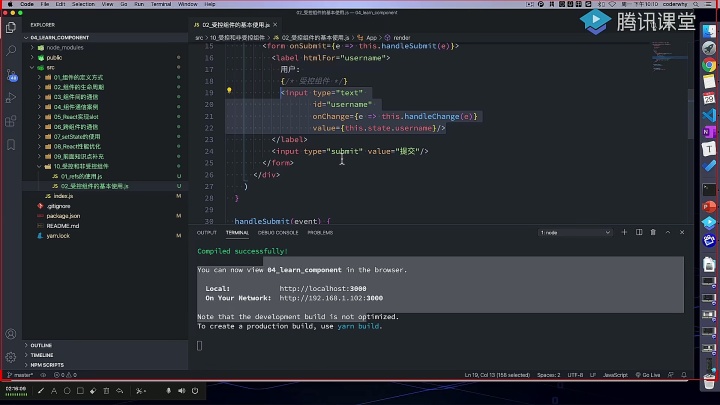This screenshot has height=405, width=720.
Task: Expand the NPM SCRIPTS section
Action: pos(47,365)
